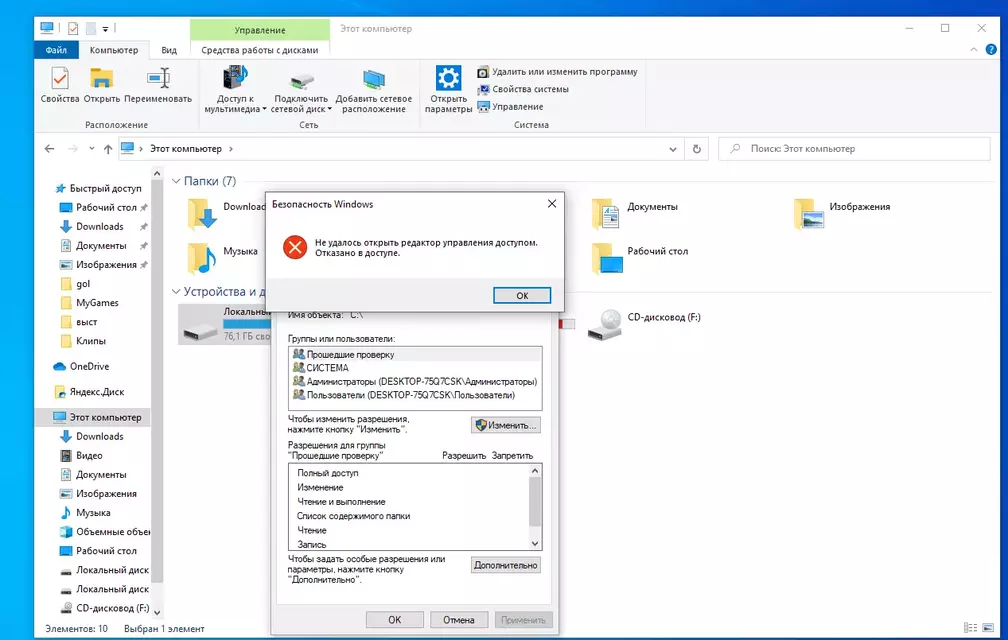
Task: Click Управление contextual tab header
Action: [x=260, y=30]
